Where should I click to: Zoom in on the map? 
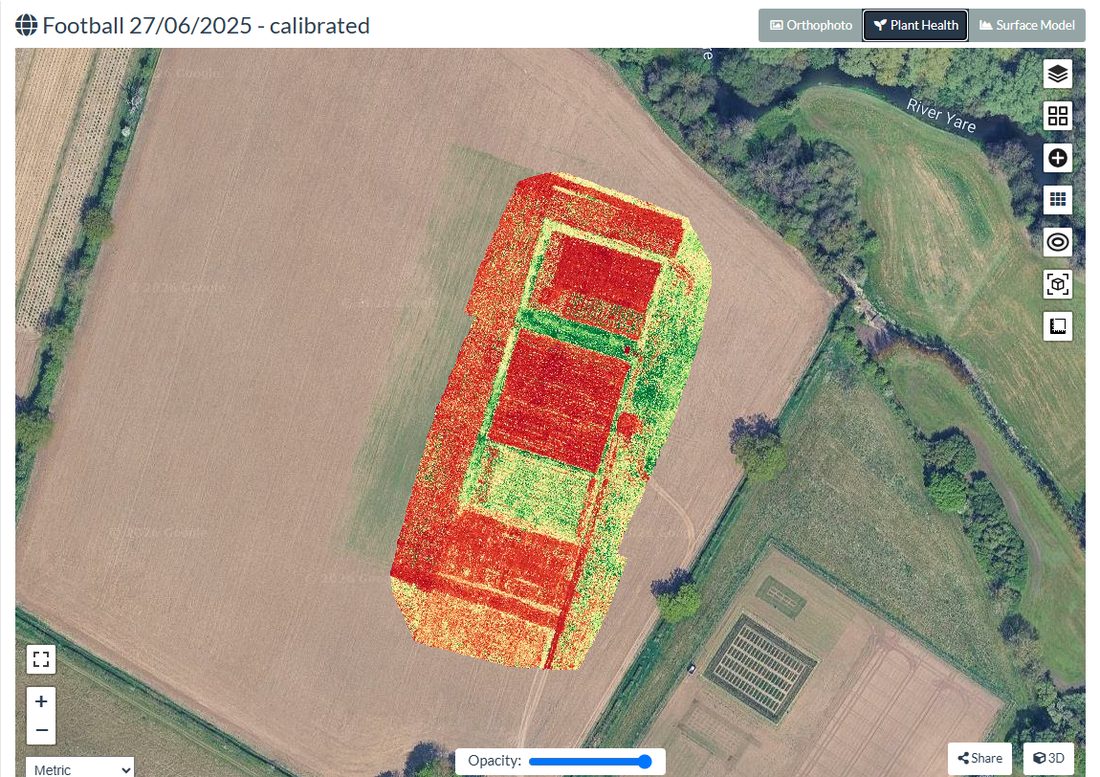tap(41, 701)
